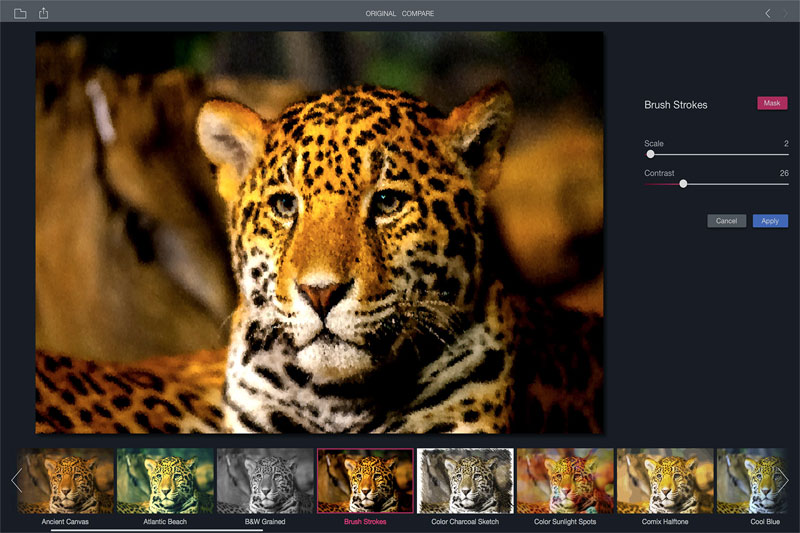Click the Contrast slider handle
The height and width of the screenshot is (533, 800).
pos(683,184)
